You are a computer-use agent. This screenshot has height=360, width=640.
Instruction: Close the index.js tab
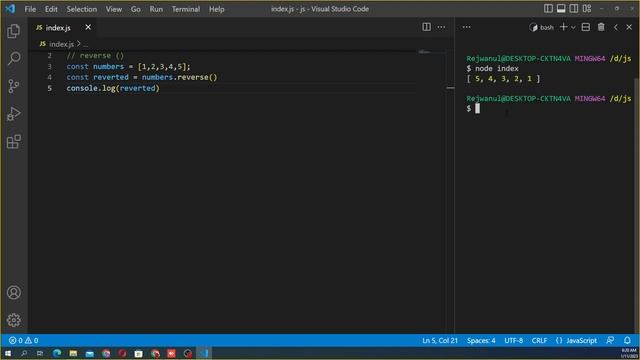point(88,27)
